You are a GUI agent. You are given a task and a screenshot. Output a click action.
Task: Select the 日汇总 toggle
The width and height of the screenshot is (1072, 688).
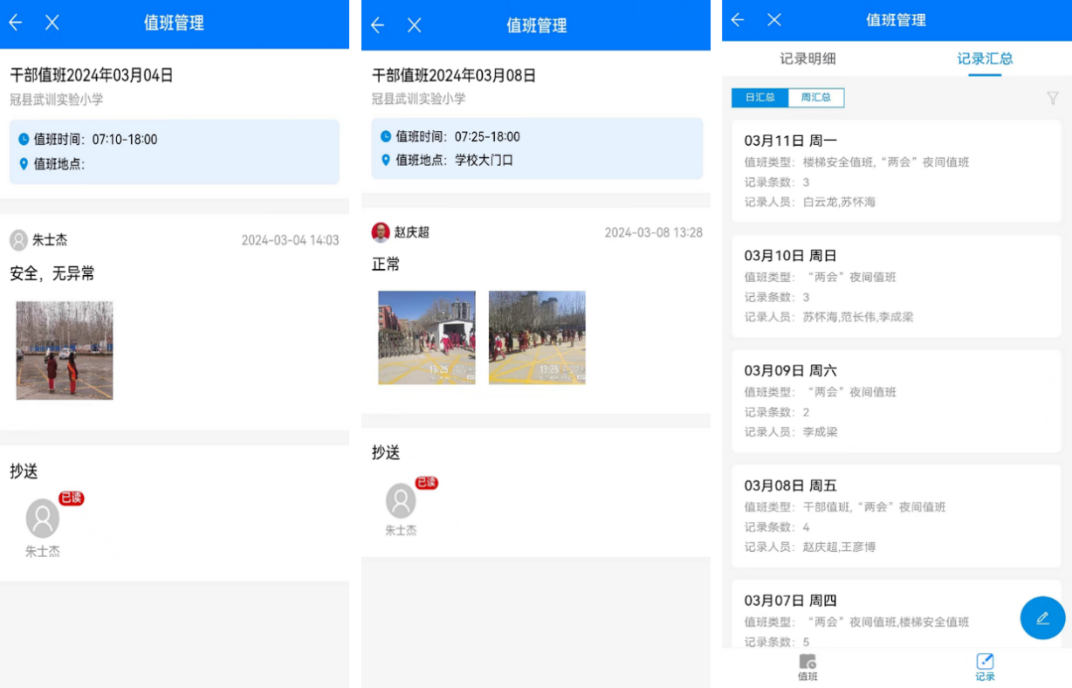click(760, 98)
